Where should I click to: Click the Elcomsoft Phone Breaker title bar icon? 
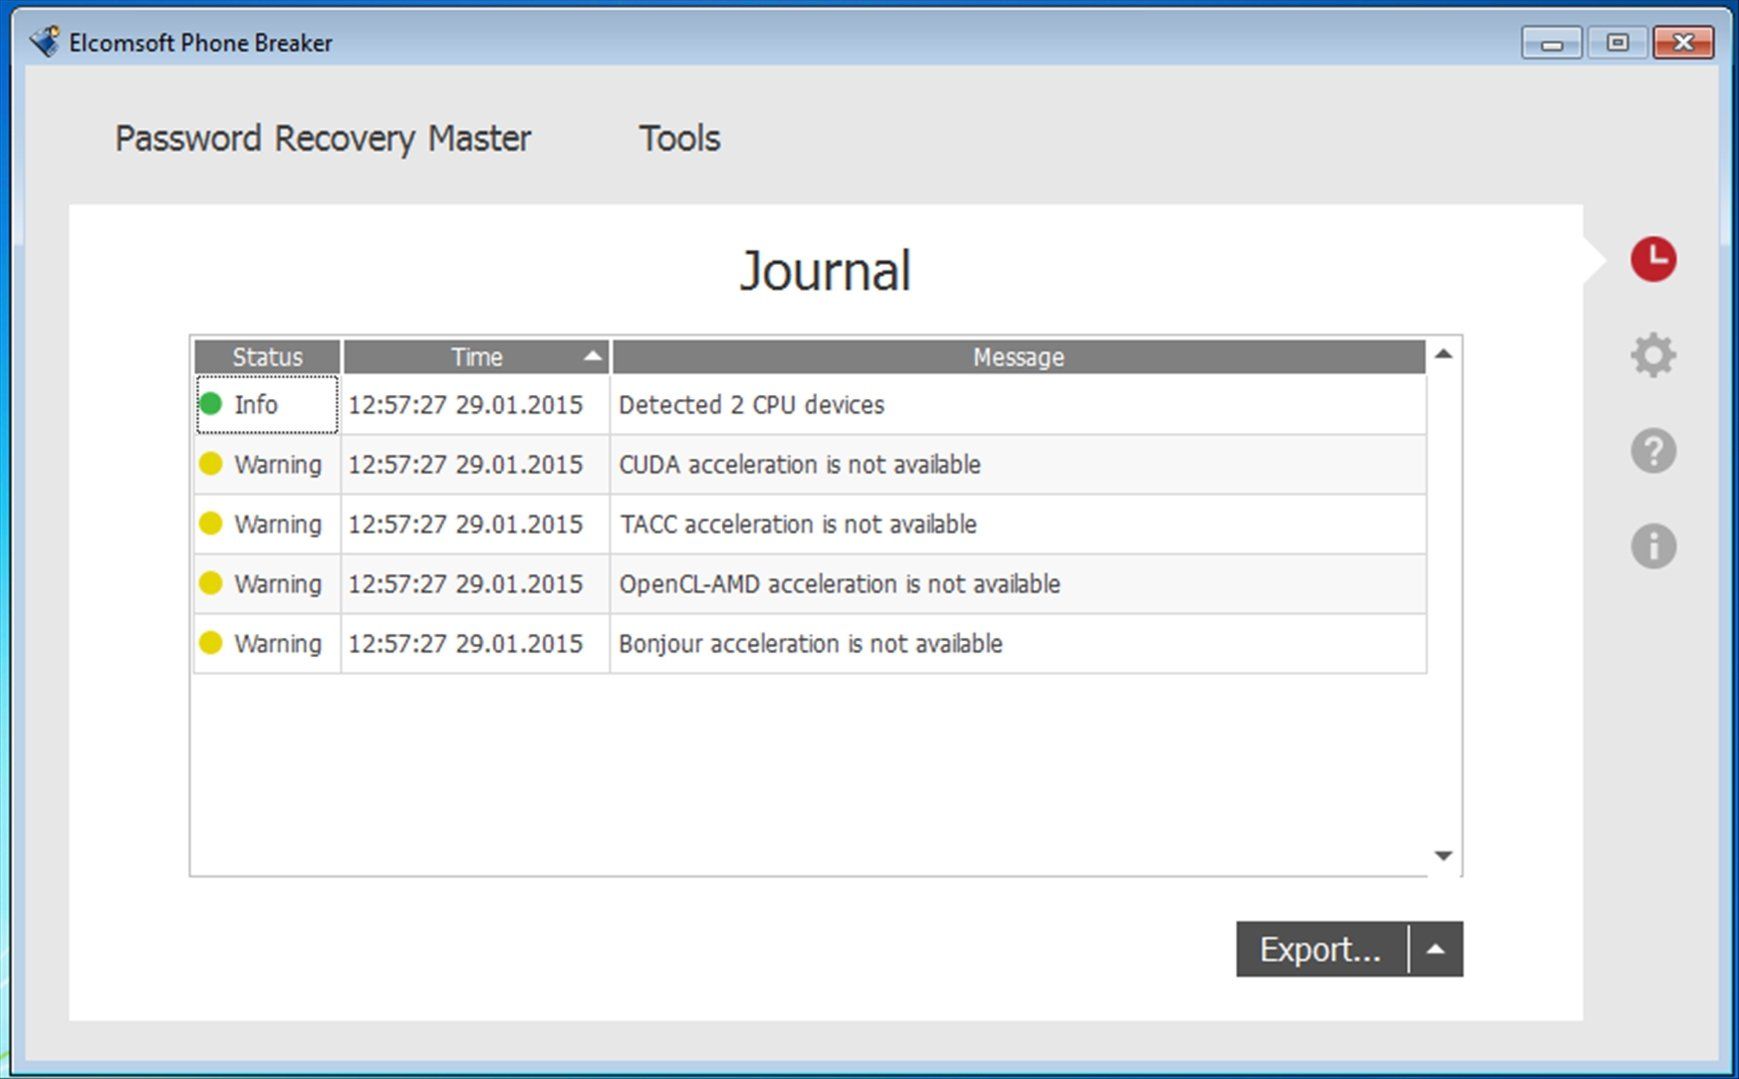coord(44,42)
